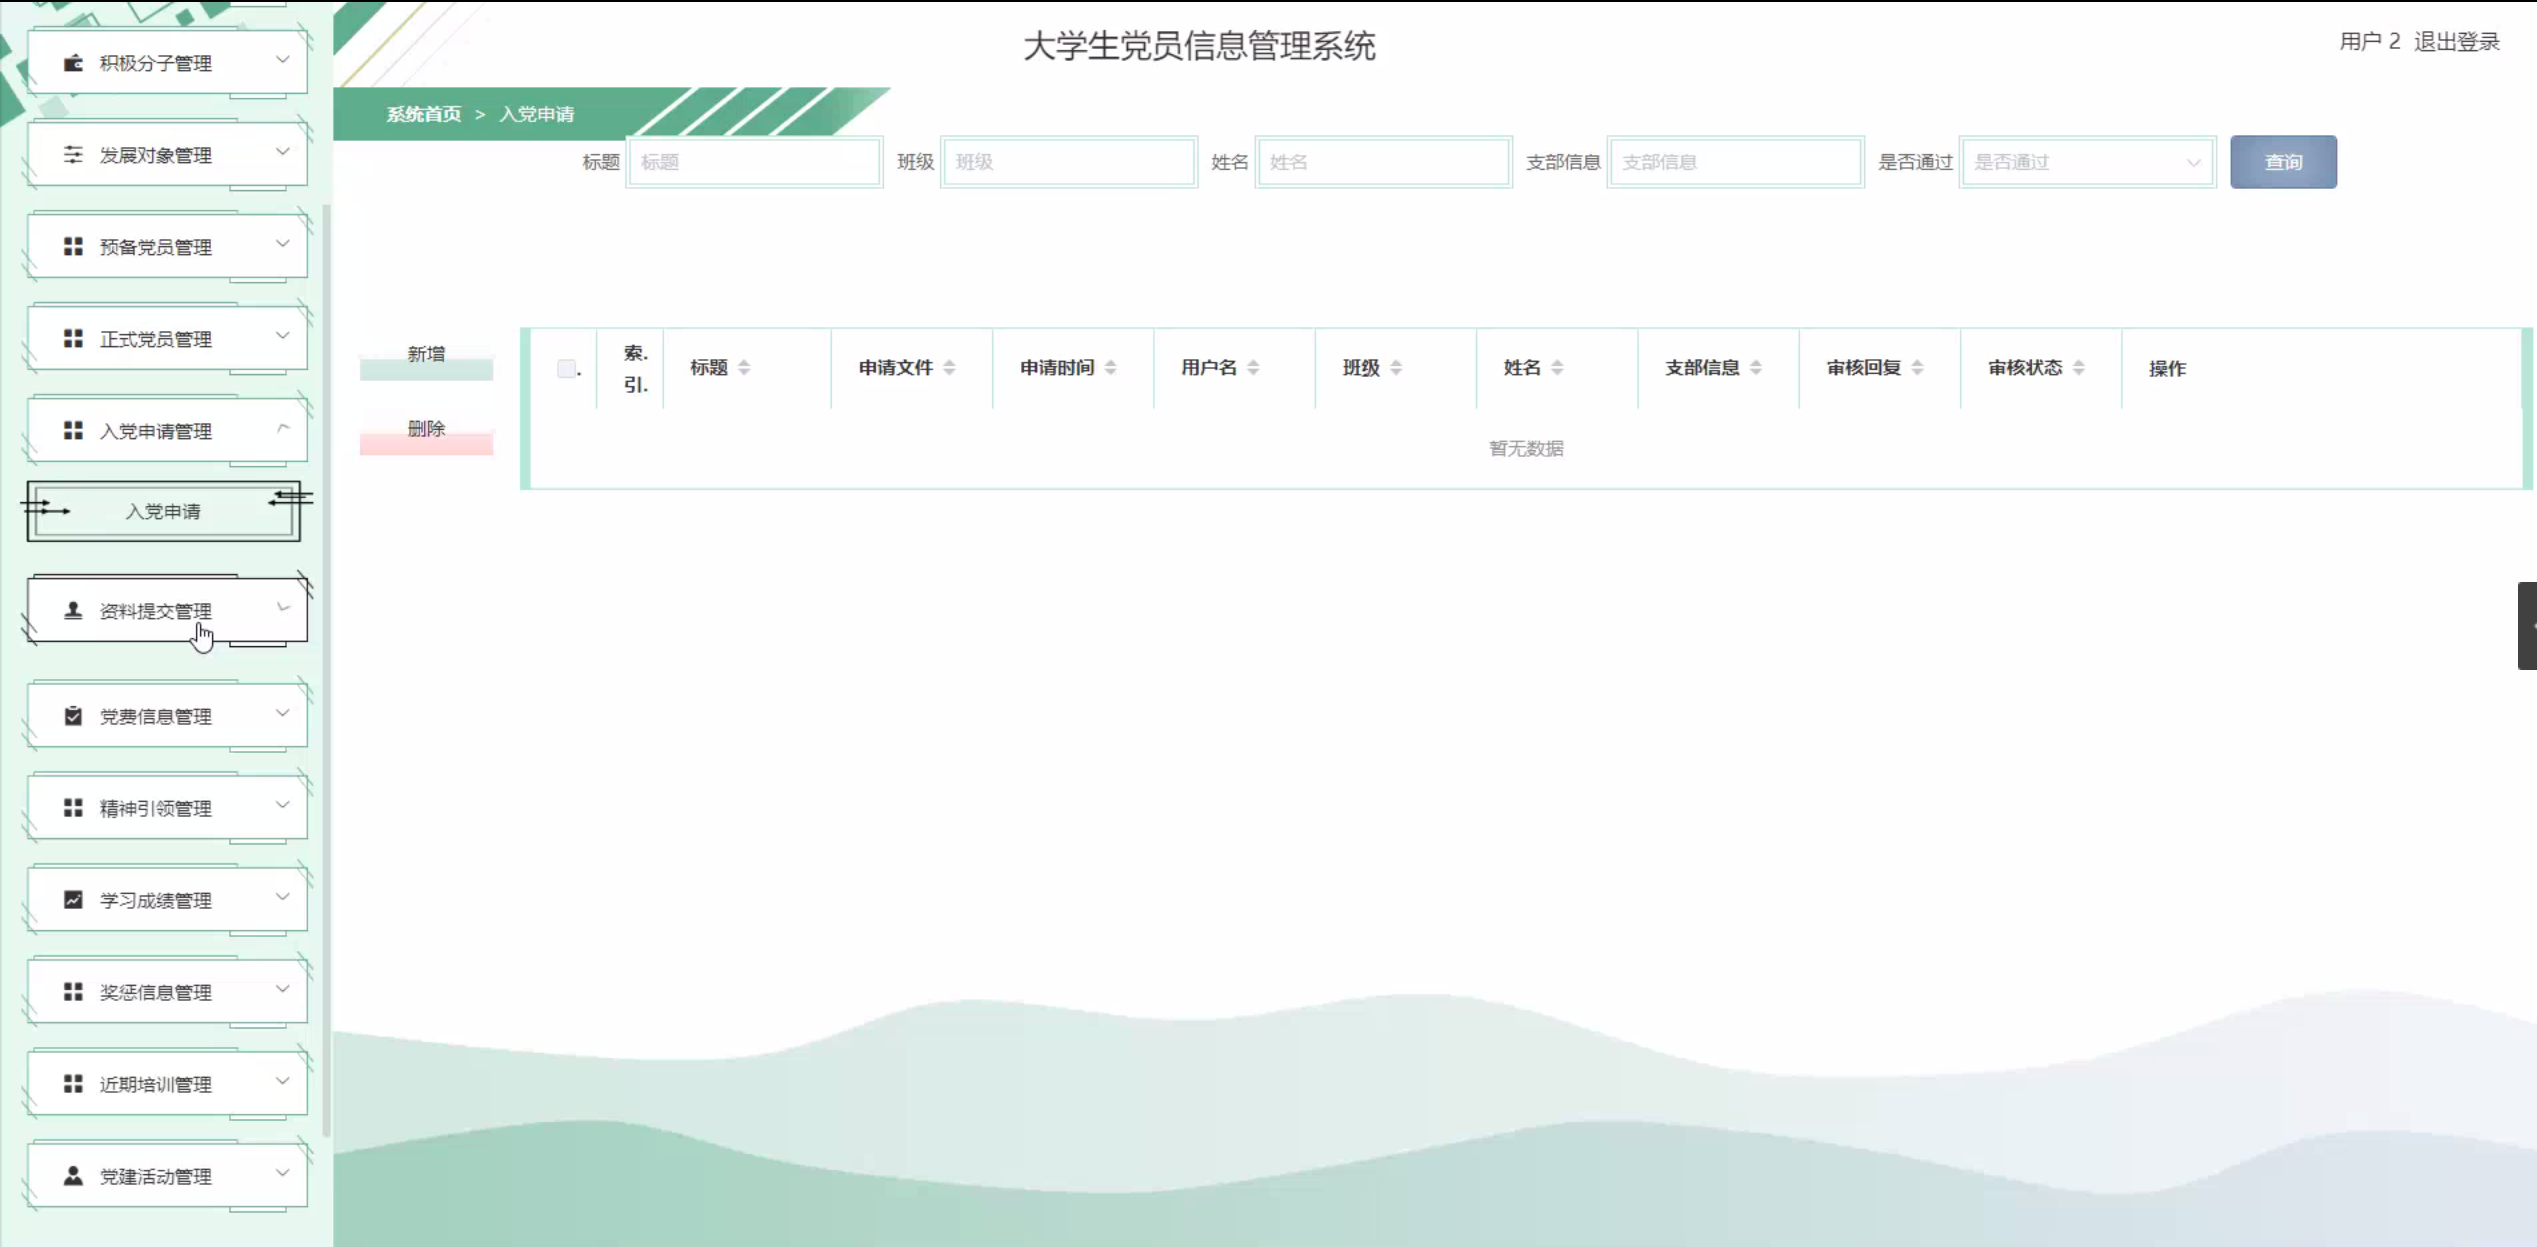The width and height of the screenshot is (2537, 1247).
Task: Click the chart icon beside 学习成绩管理
Action: (x=73, y=900)
